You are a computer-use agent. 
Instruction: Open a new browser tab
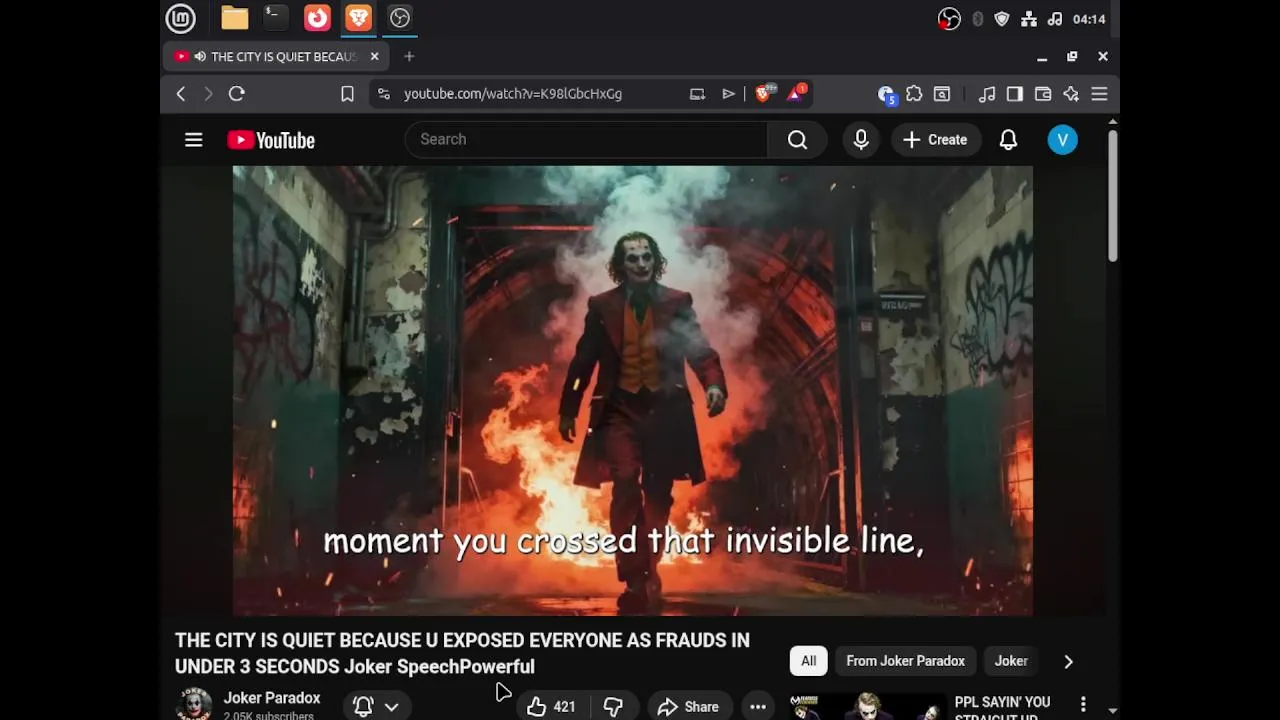click(409, 56)
